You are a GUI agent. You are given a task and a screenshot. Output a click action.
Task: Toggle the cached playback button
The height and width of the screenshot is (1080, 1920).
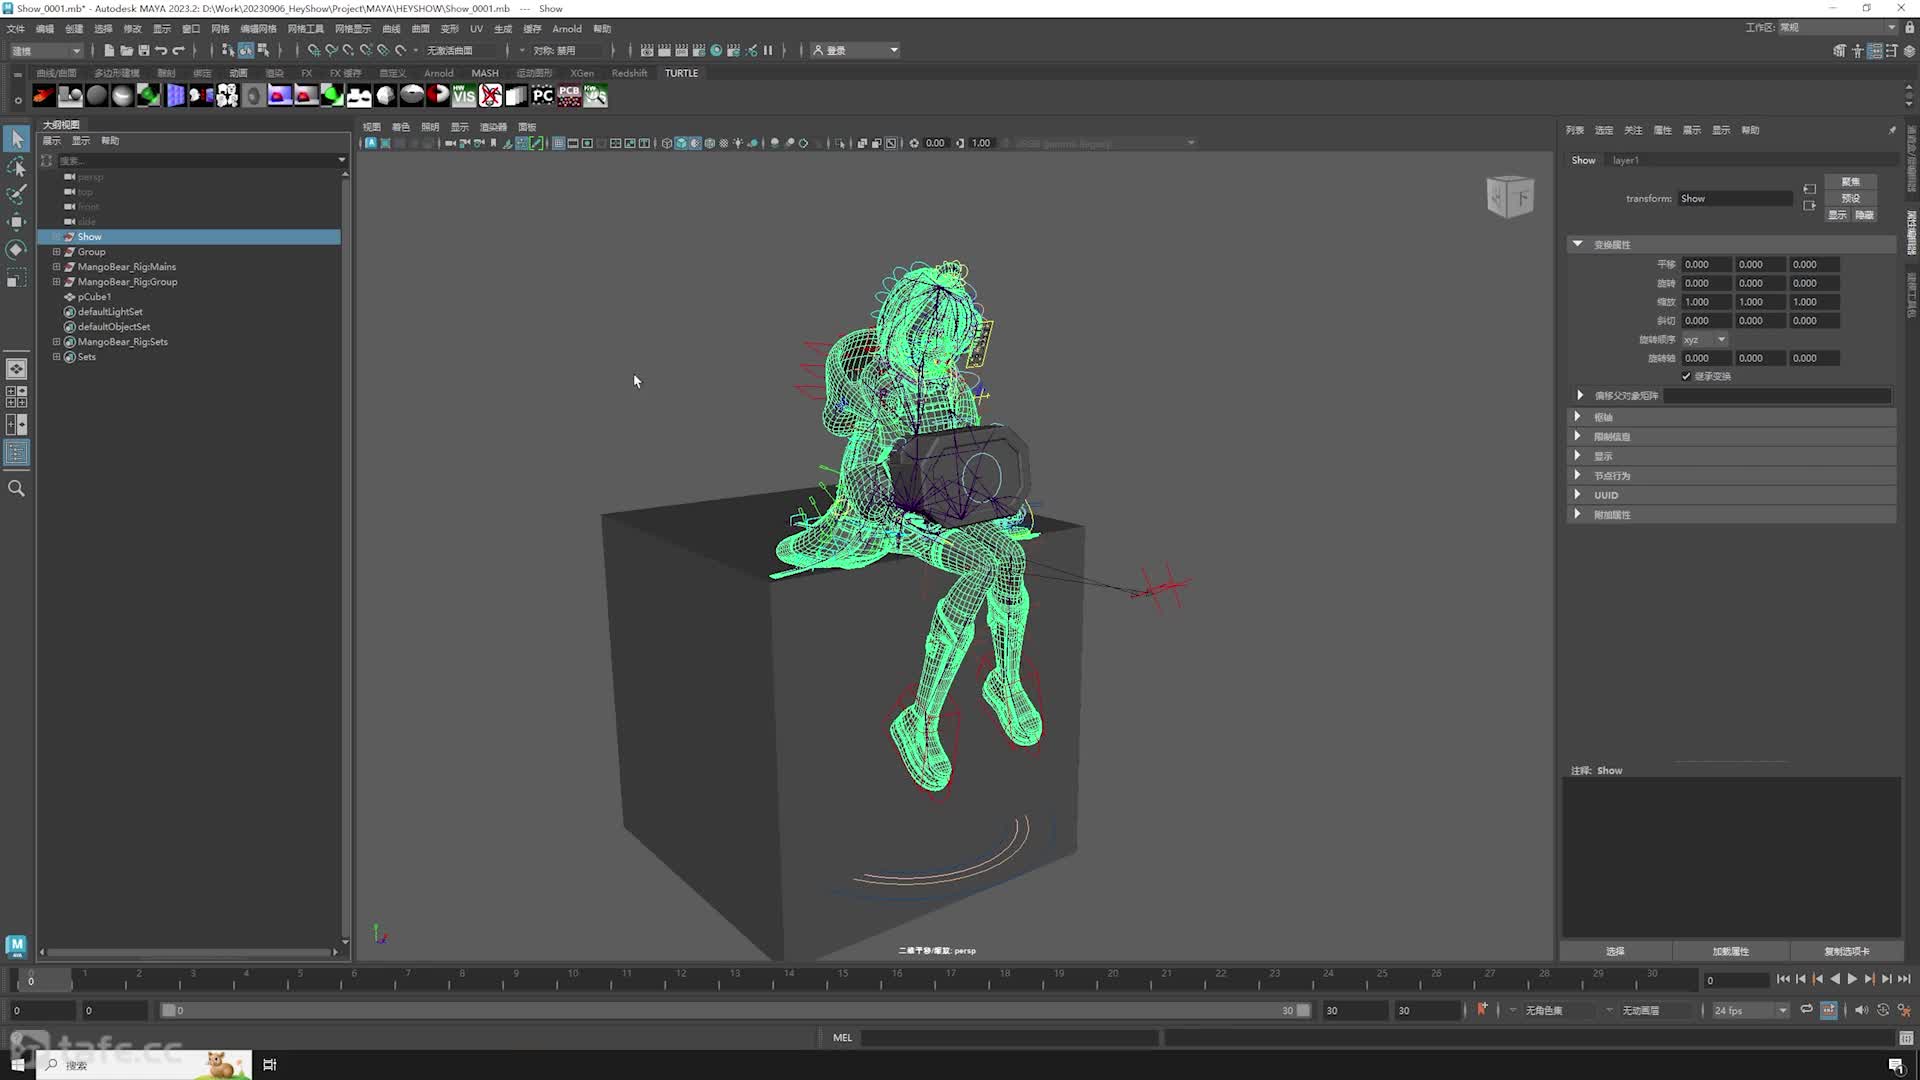[1829, 1010]
